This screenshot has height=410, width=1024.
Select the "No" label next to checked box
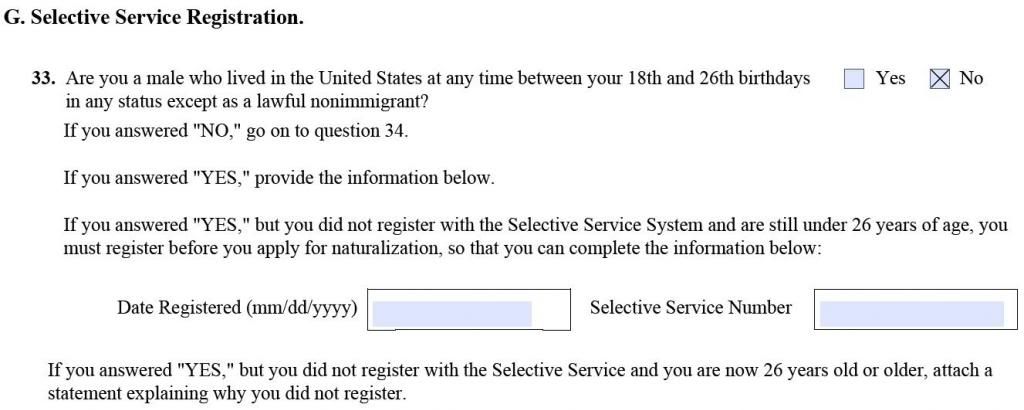(971, 78)
